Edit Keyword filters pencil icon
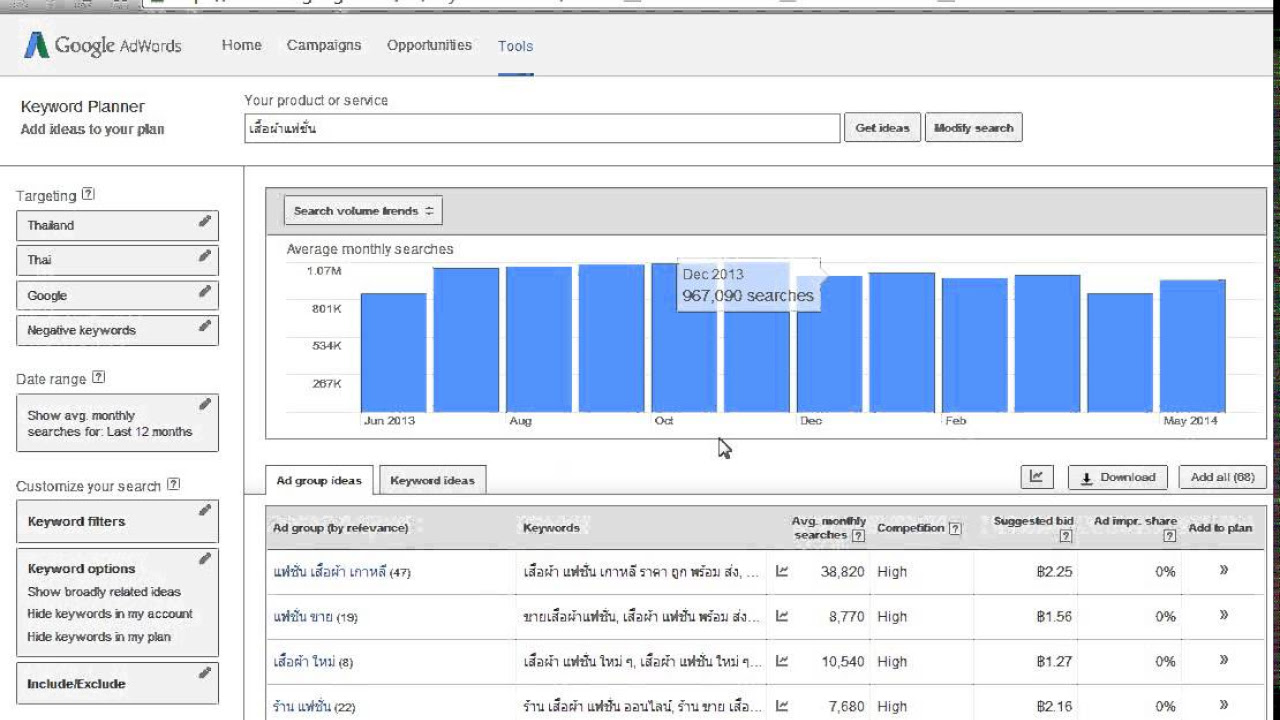 204,510
